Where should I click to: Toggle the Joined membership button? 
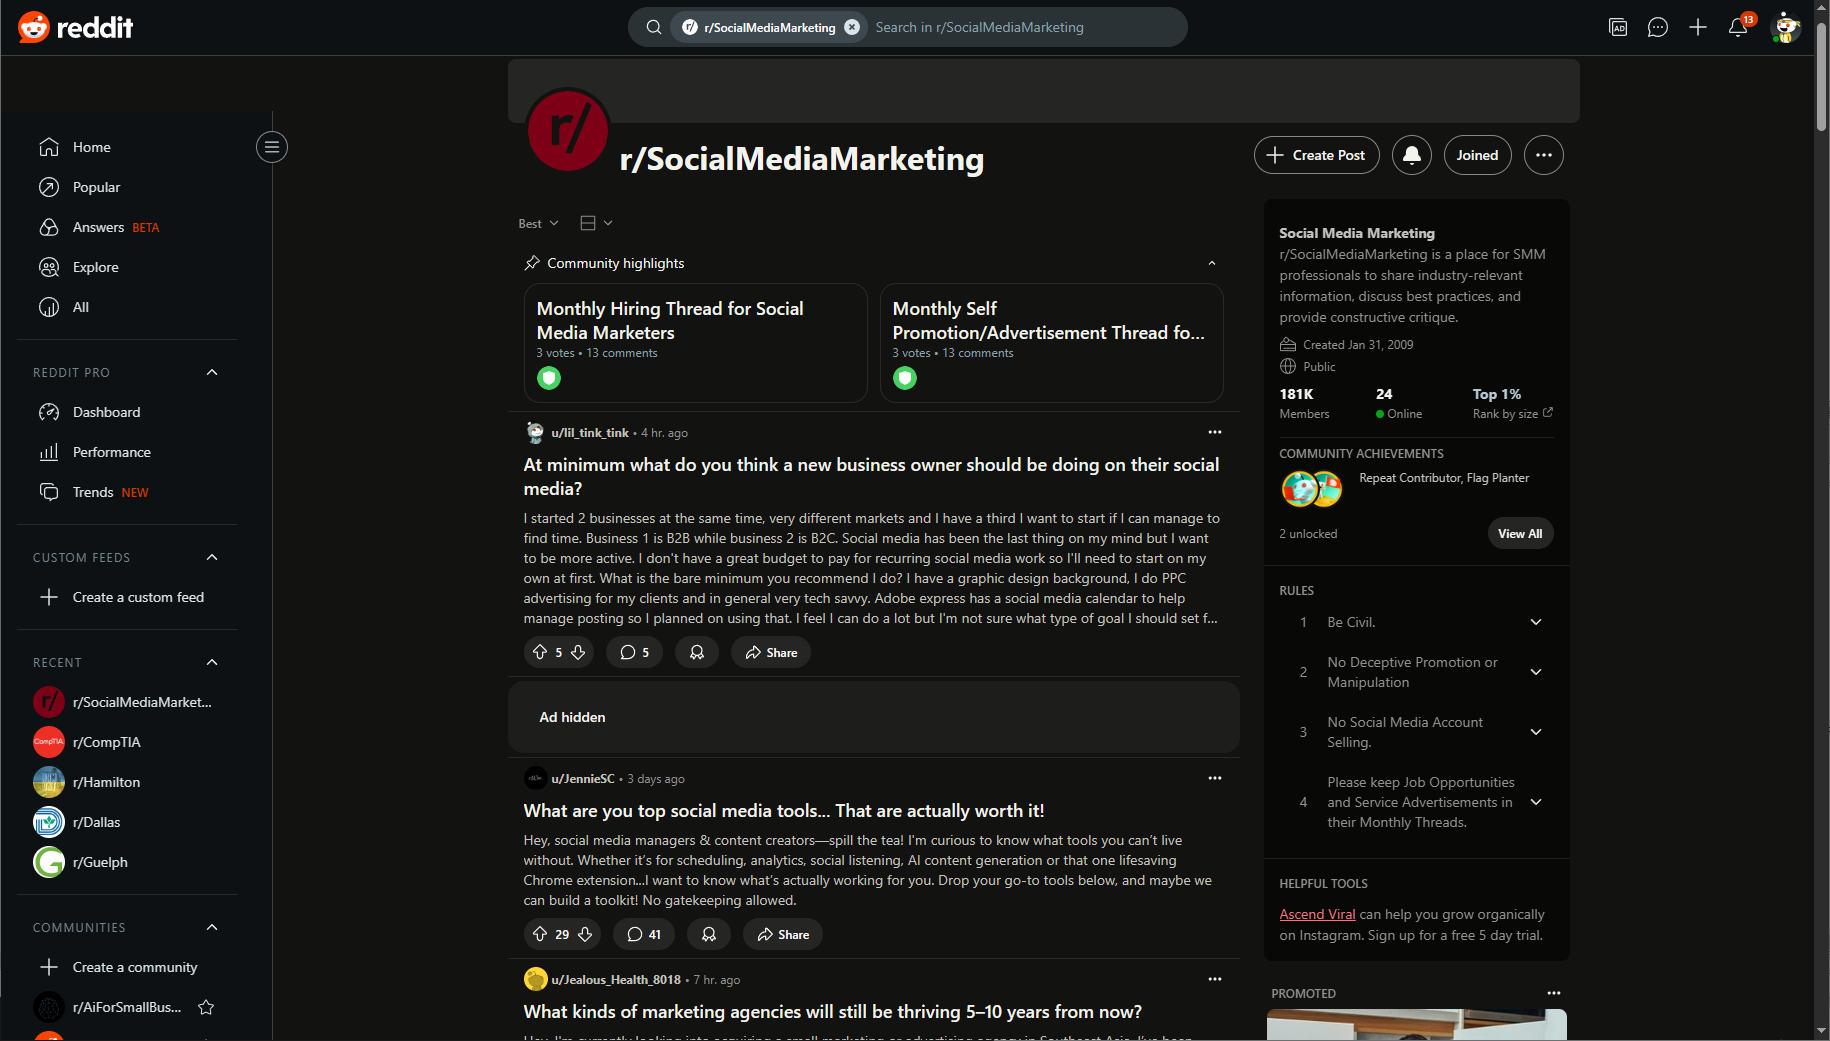(x=1477, y=155)
